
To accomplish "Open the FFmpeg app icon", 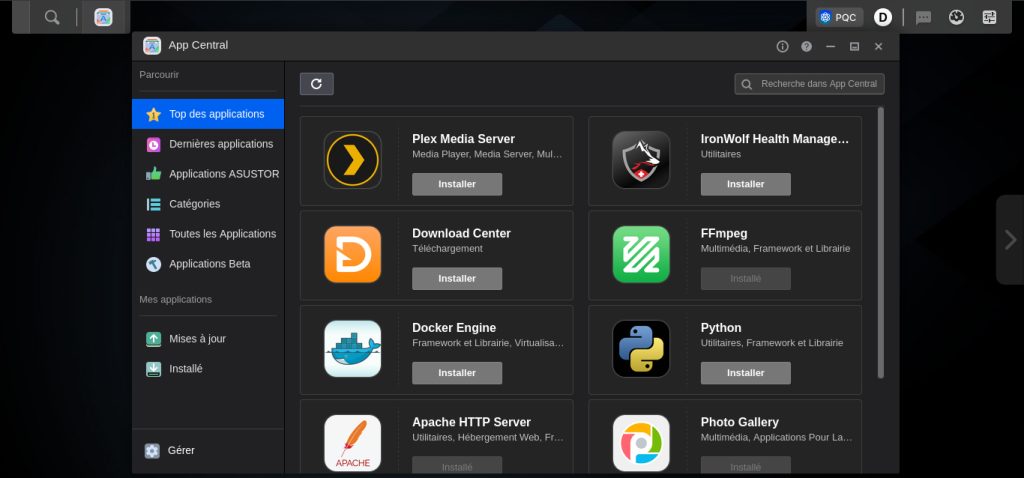I will (x=641, y=255).
